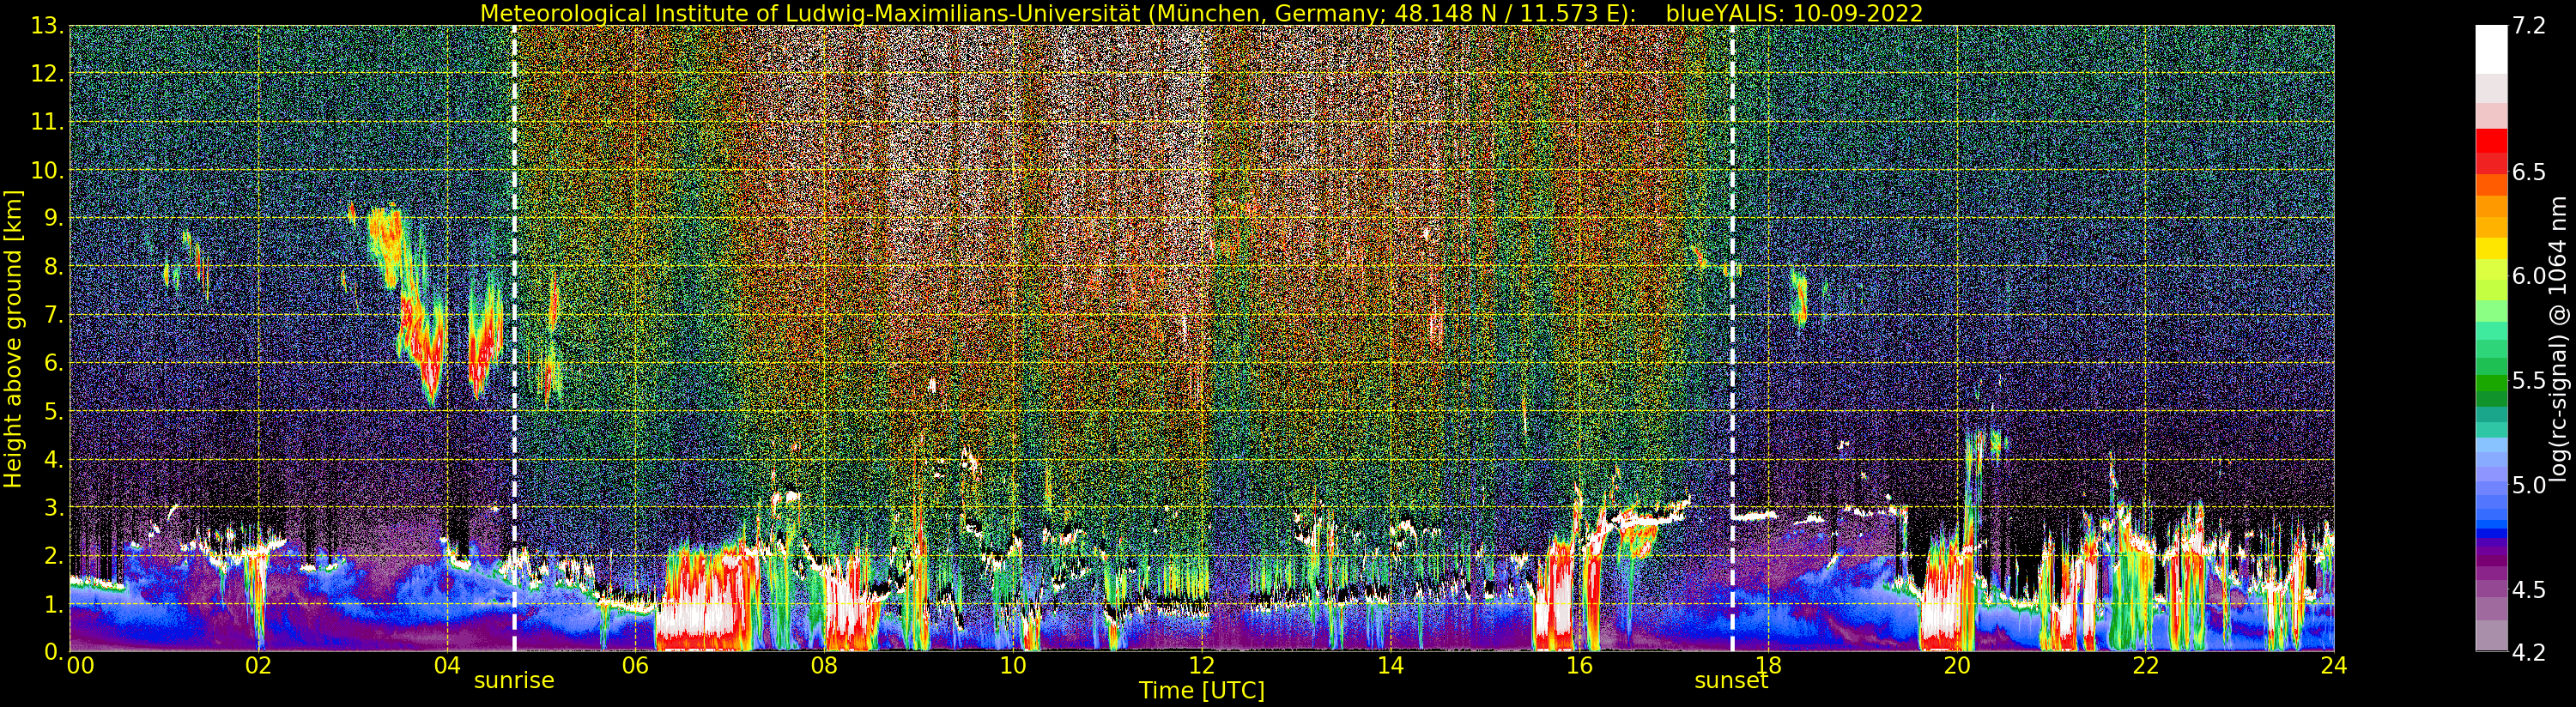Click the 'Height above ground [km]' axis label
The height and width of the screenshot is (707, 2576).
pos(13,338)
